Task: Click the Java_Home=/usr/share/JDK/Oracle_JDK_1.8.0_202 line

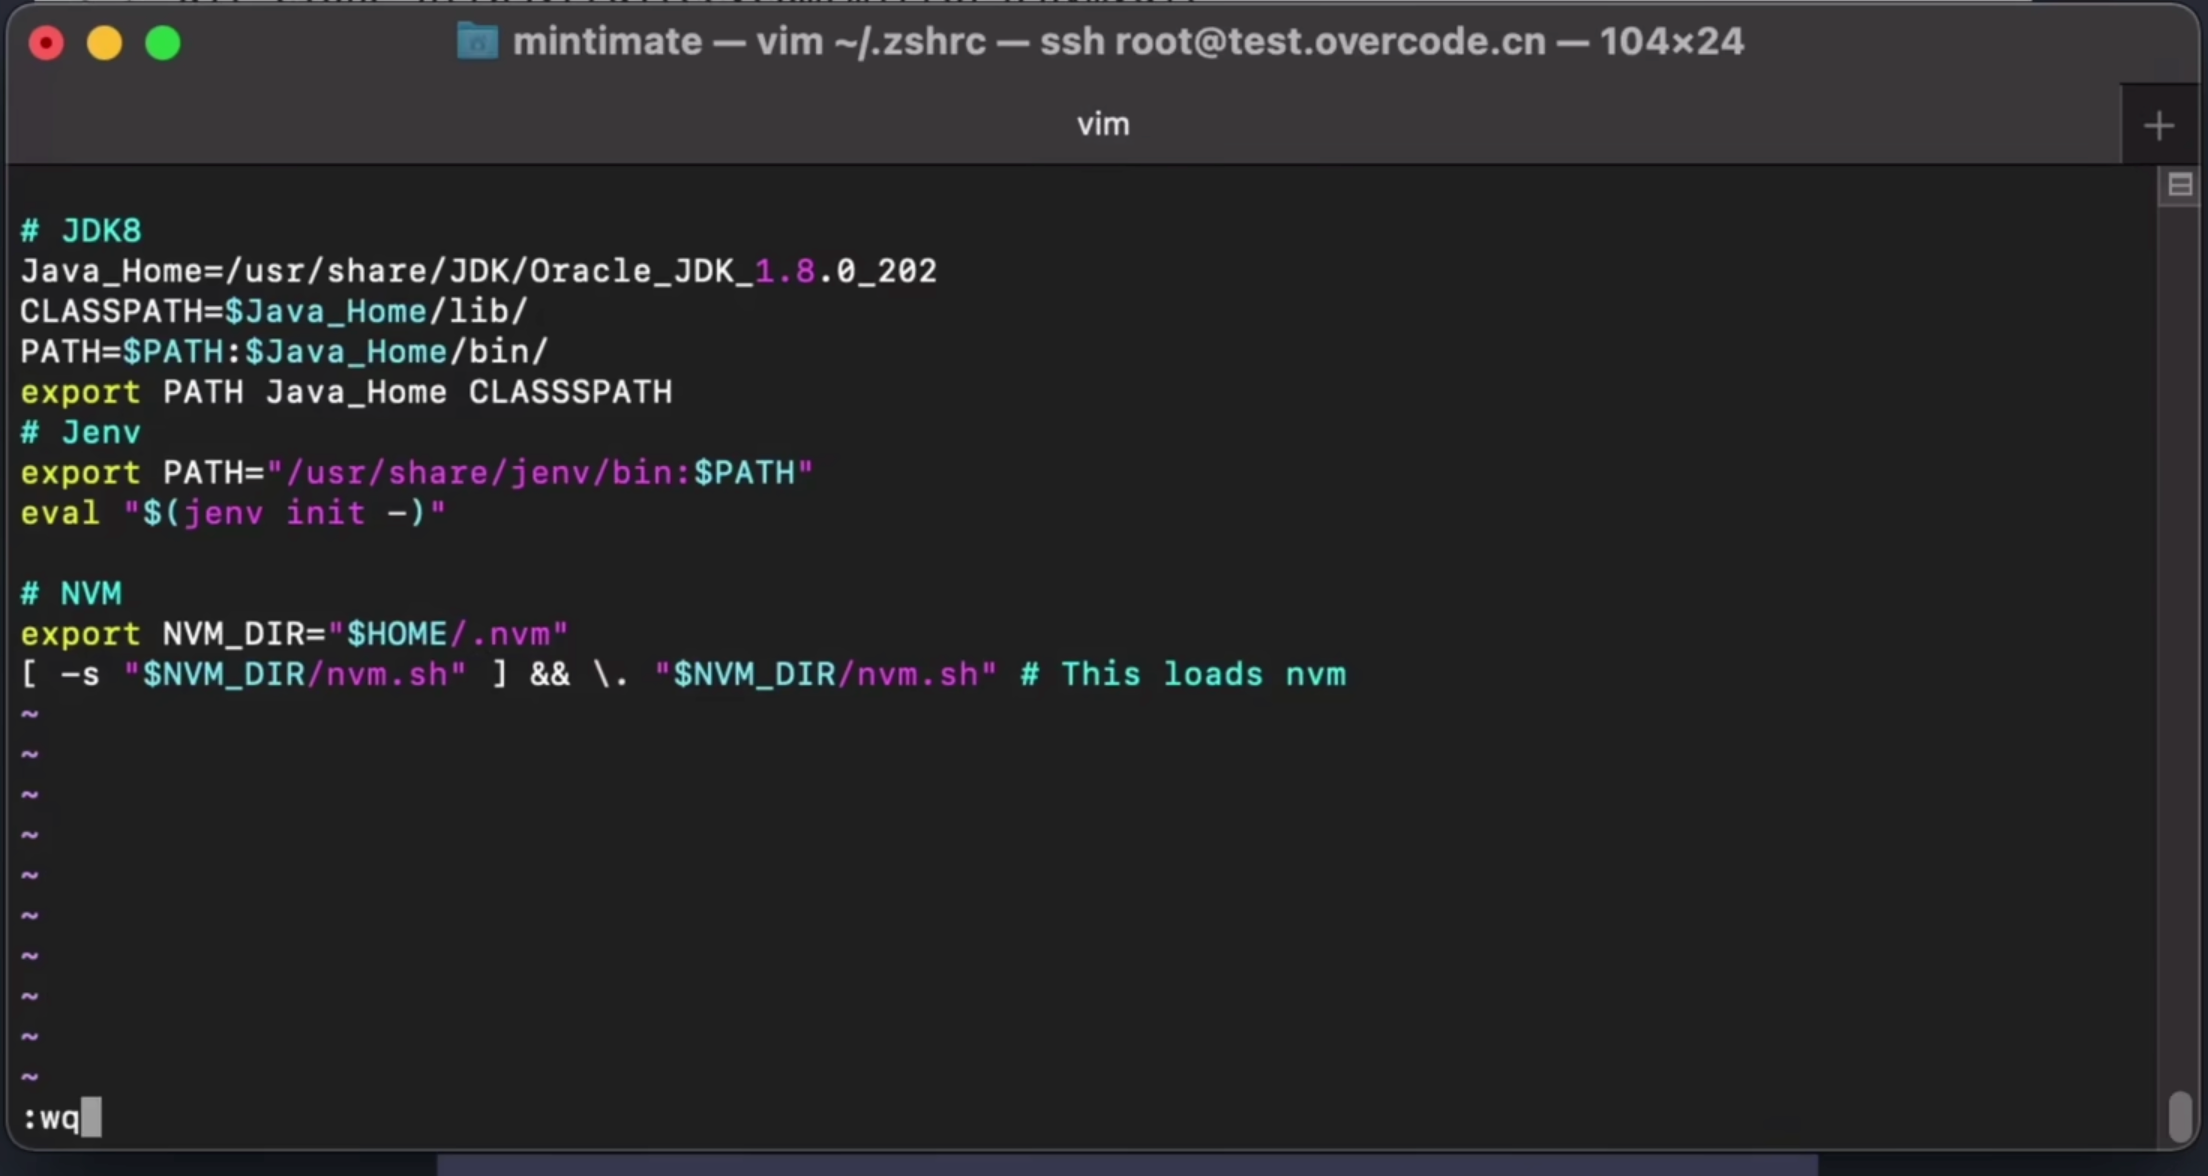Action: click(x=479, y=271)
